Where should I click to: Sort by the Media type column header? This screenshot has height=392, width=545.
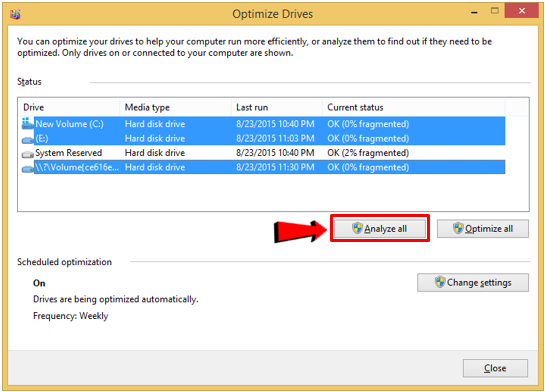click(x=176, y=107)
